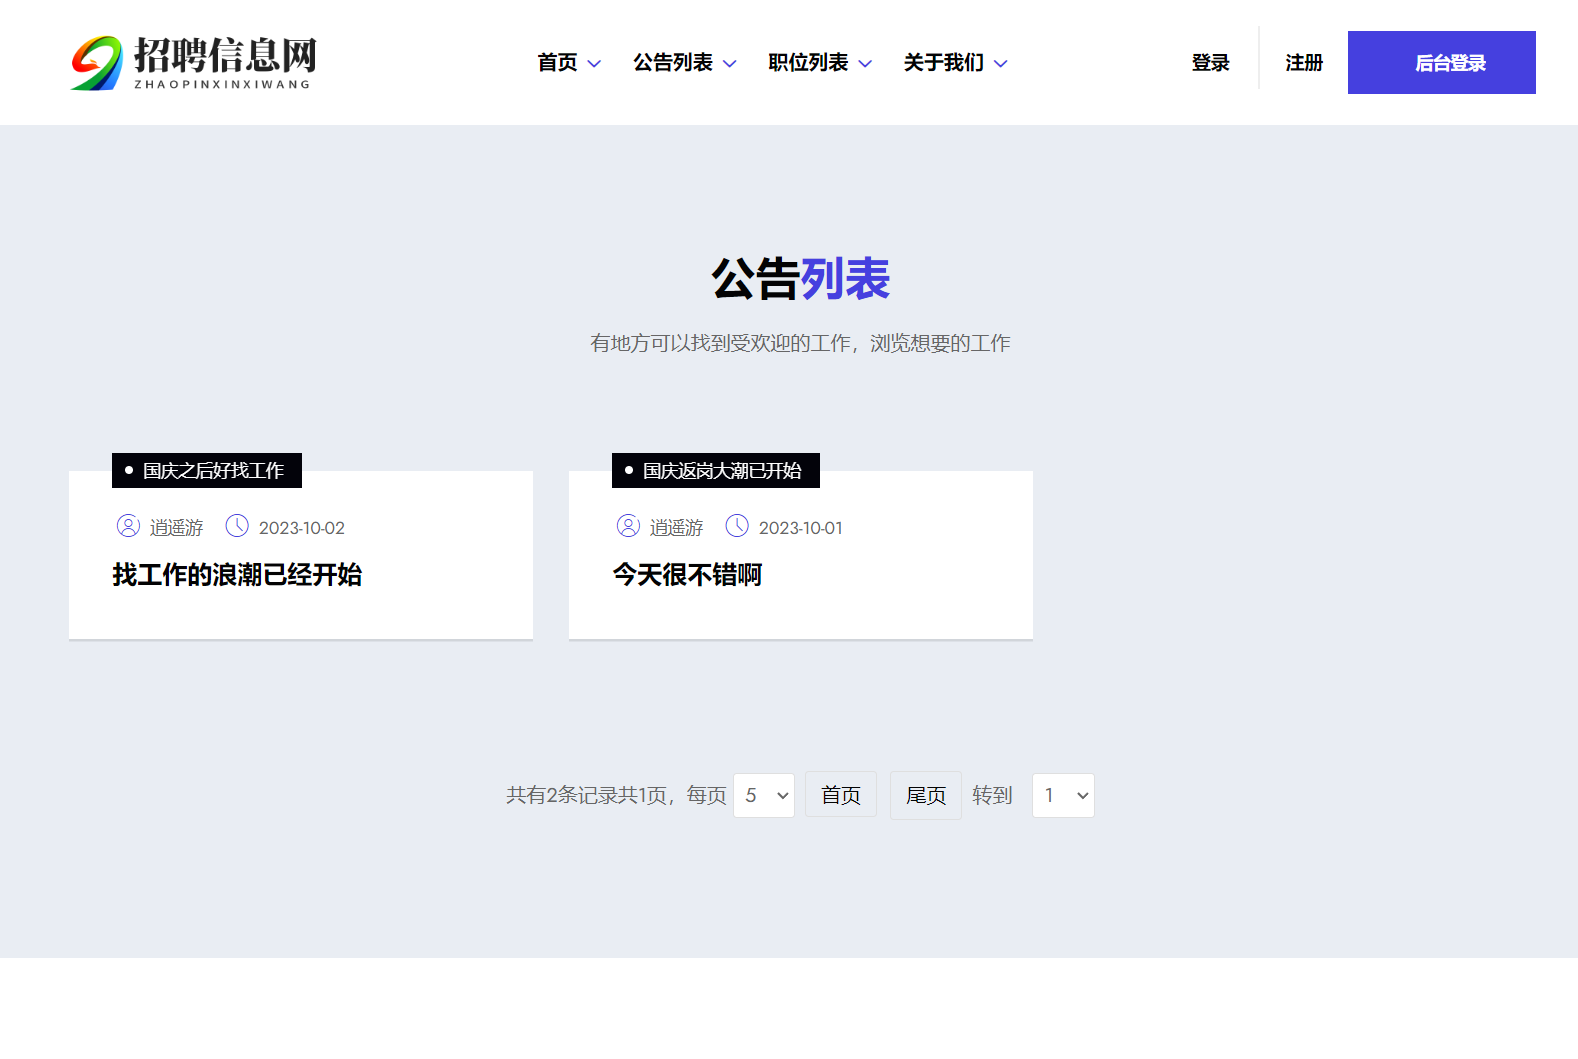This screenshot has height=1059, width=1578.
Task: Open the 首页 navigation menu
Action: click(557, 63)
